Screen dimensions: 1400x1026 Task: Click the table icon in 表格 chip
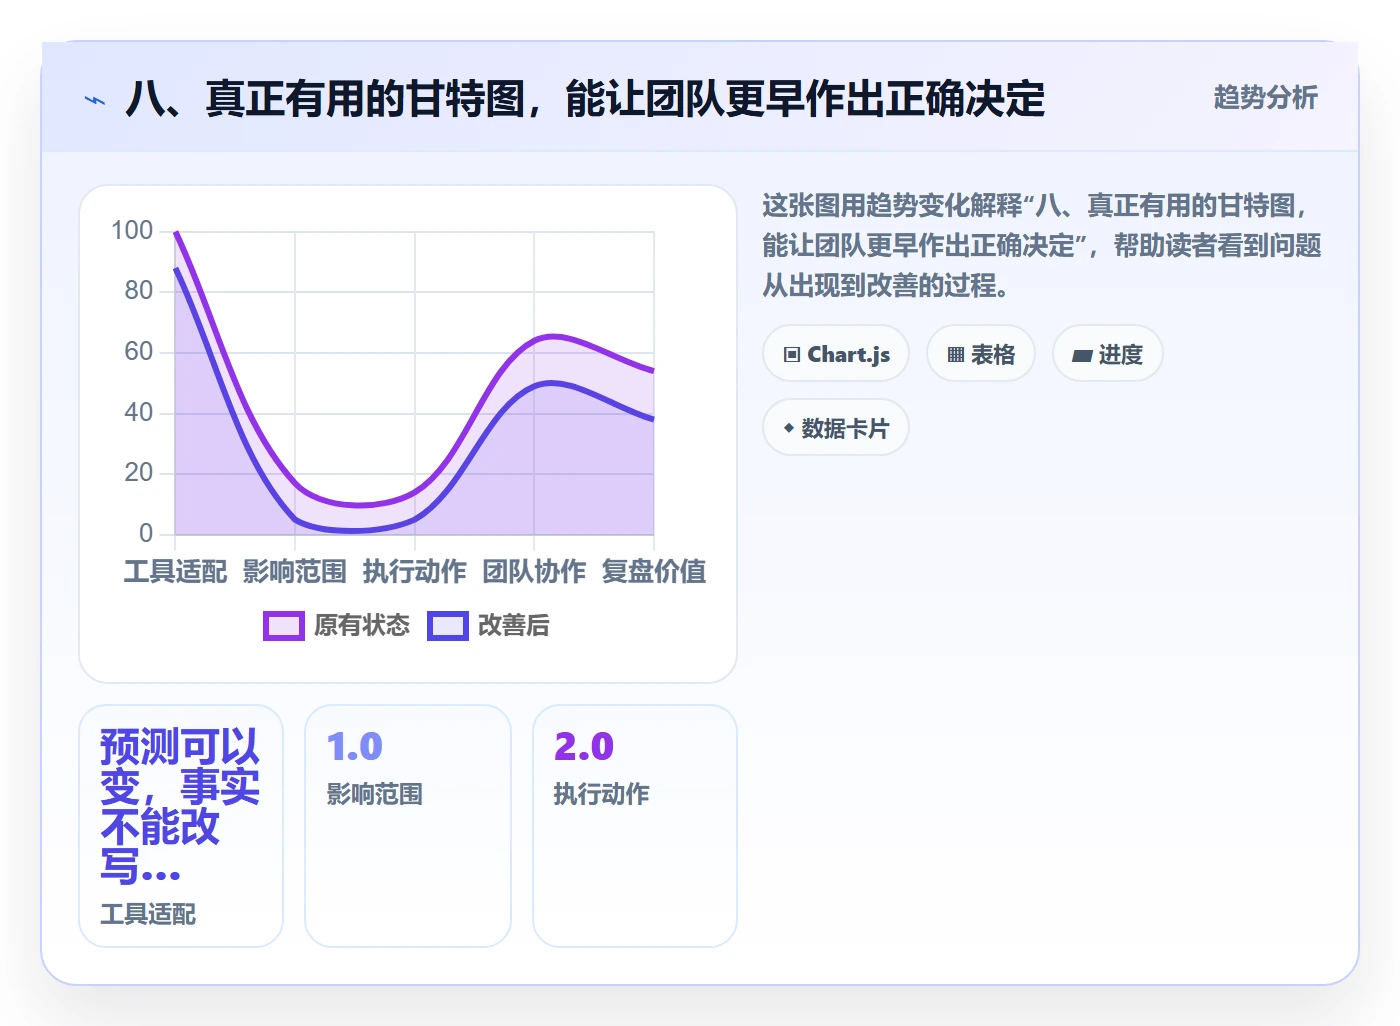click(956, 355)
